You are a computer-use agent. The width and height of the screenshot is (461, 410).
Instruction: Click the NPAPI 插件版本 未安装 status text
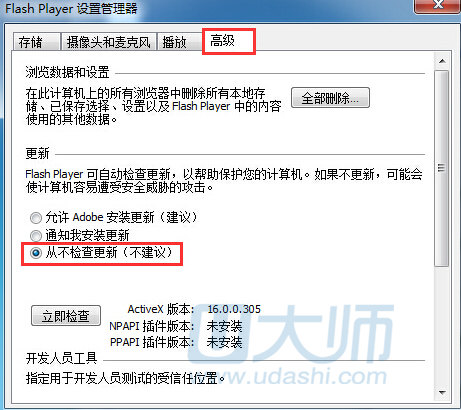point(224,326)
